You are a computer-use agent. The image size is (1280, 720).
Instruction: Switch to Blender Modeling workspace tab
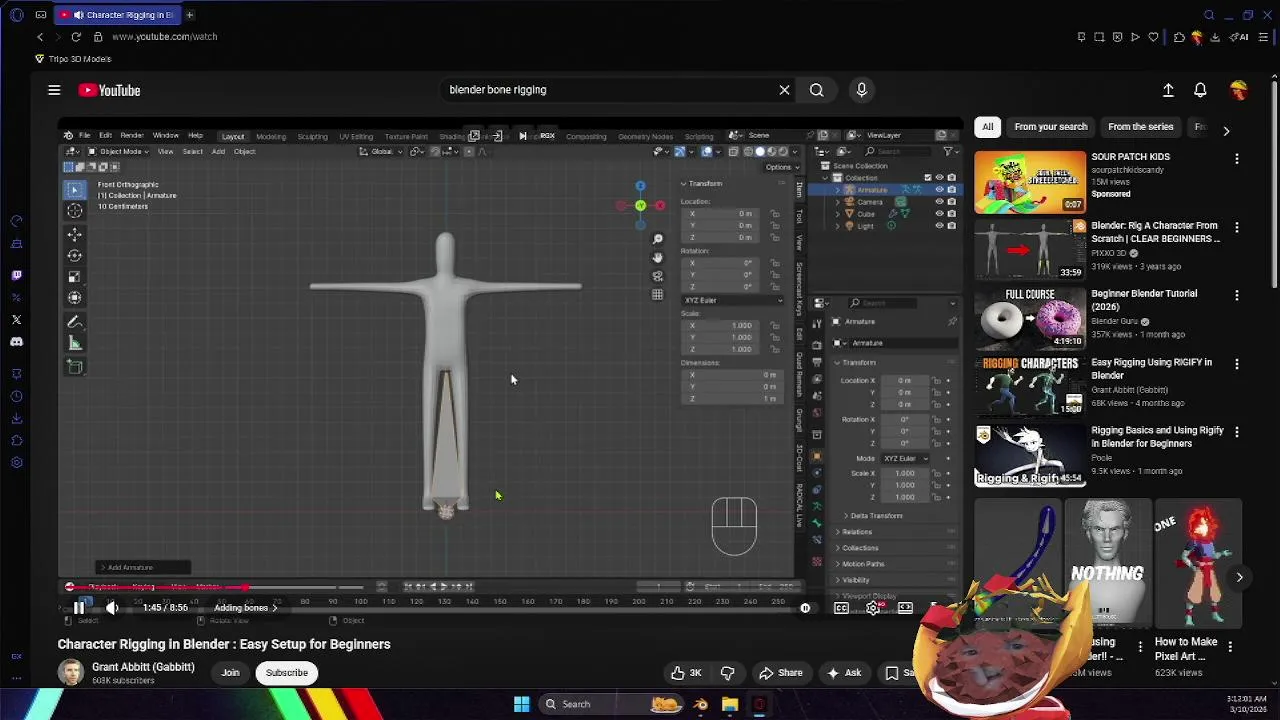click(270, 137)
